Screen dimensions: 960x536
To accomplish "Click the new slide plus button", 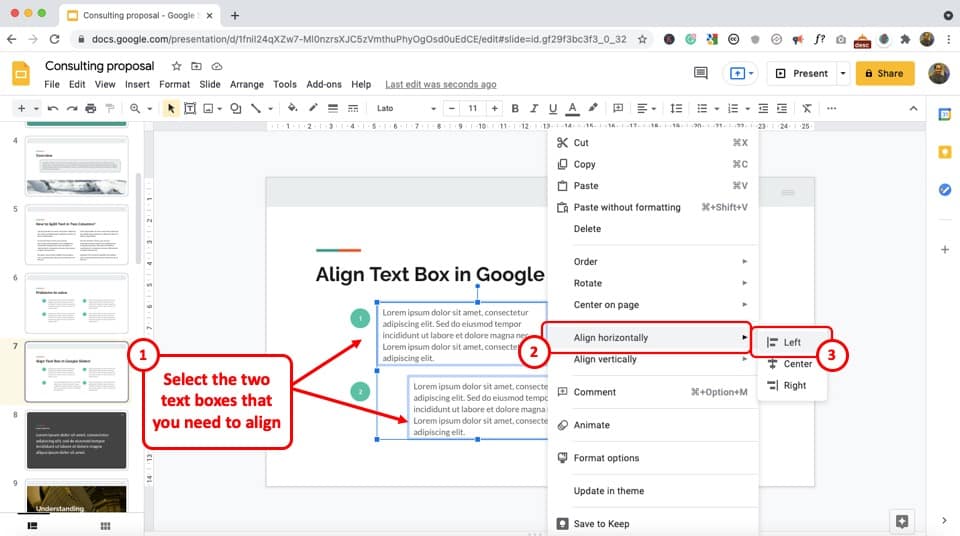I will (x=21, y=108).
